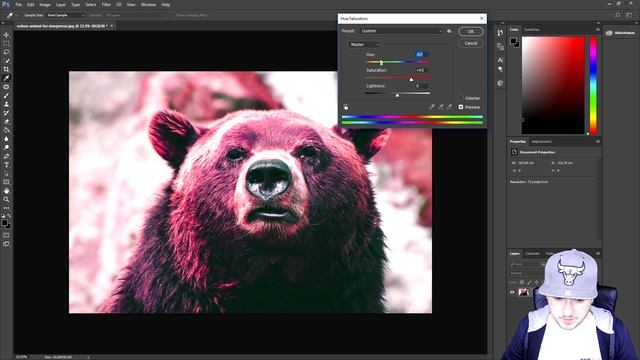Hide the layer via eye icon
The height and width of the screenshot is (360, 640).
point(512,292)
